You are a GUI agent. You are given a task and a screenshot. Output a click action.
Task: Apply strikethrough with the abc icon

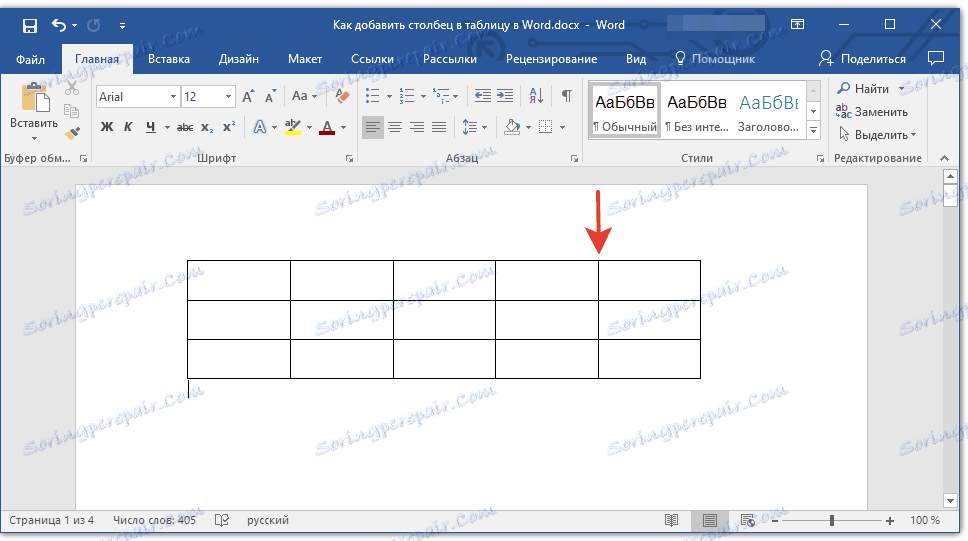pyautogui.click(x=185, y=127)
